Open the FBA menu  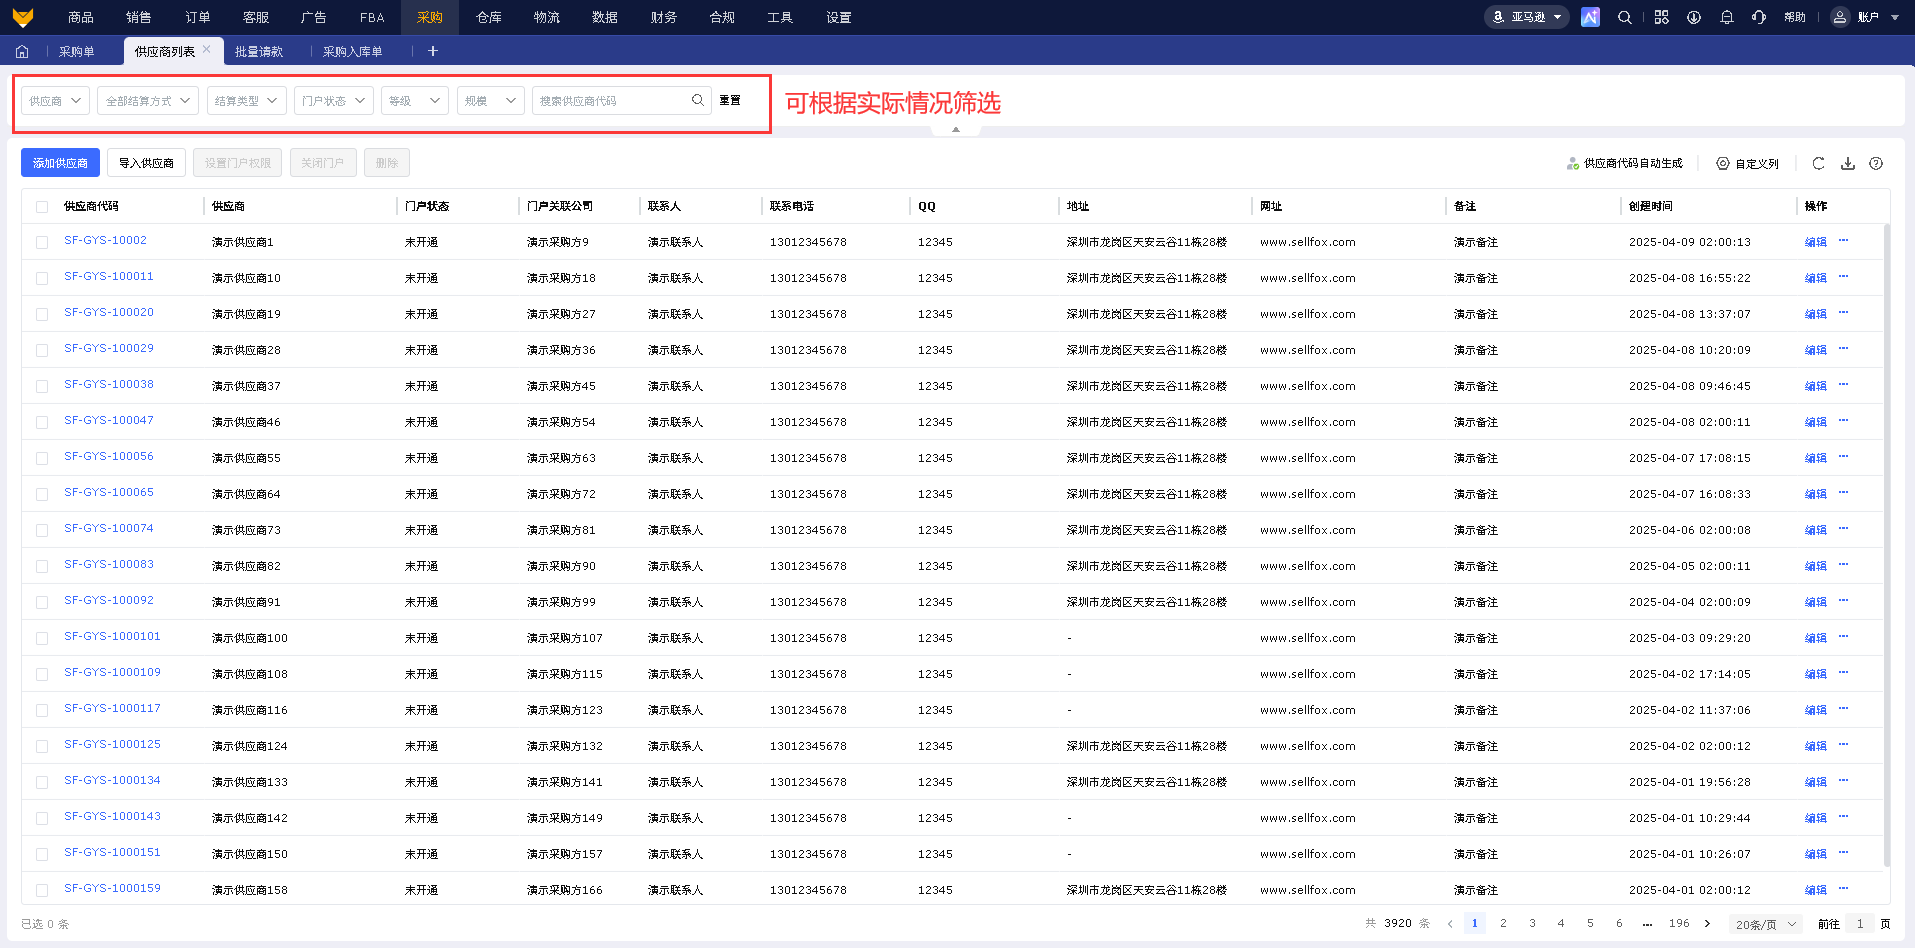click(x=372, y=17)
